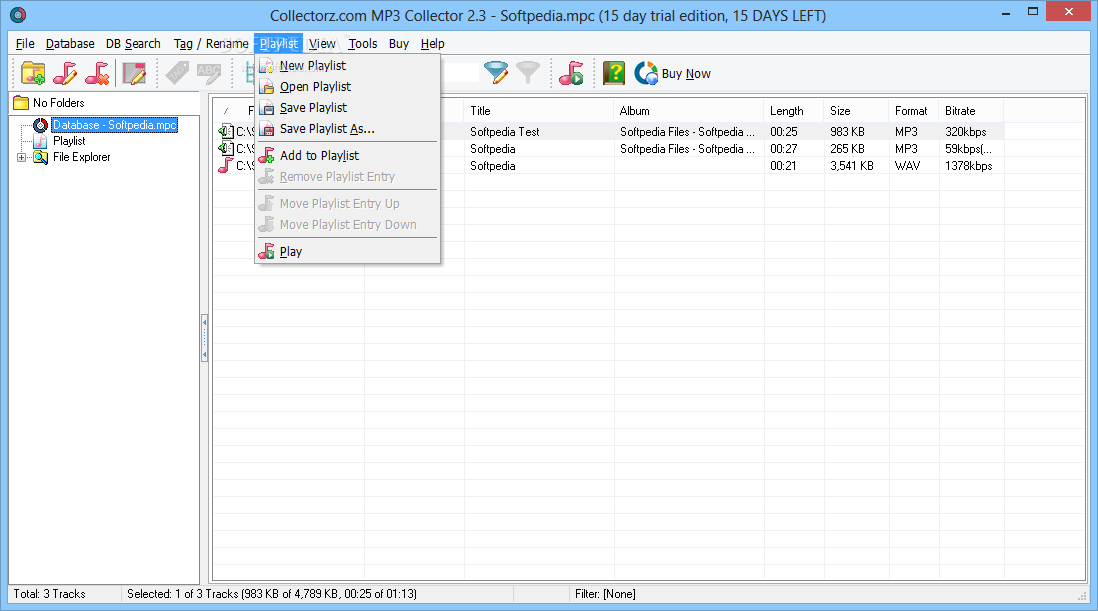Viewport: 1098px width, 611px height.
Task: Click the disabled Remove Playlist Entry item
Action: 347,176
